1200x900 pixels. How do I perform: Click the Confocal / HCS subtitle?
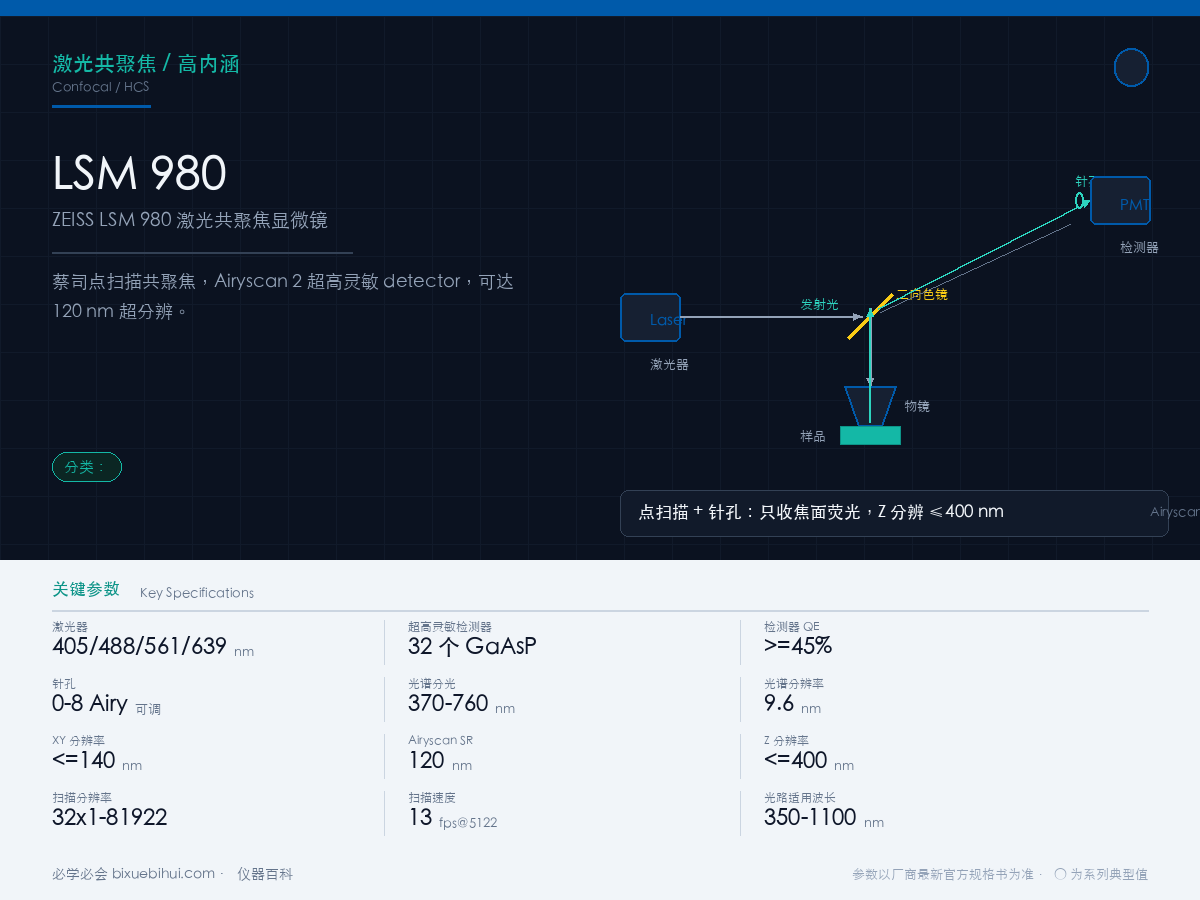coord(101,87)
